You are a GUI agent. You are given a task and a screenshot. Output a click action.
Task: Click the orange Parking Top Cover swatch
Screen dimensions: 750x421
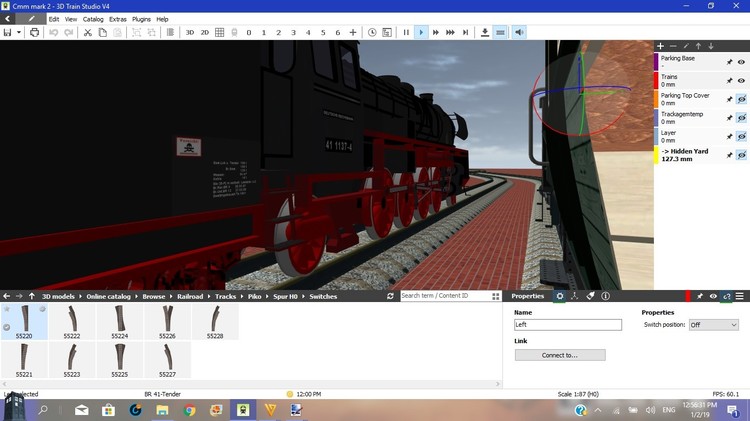[656, 99]
